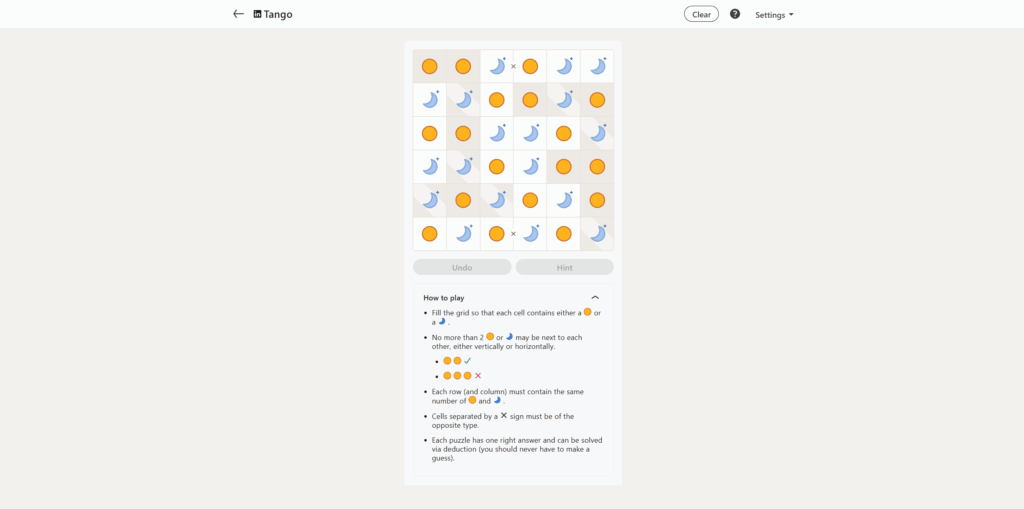Click the Tango title text
This screenshot has width=1024, height=509.
(278, 14)
